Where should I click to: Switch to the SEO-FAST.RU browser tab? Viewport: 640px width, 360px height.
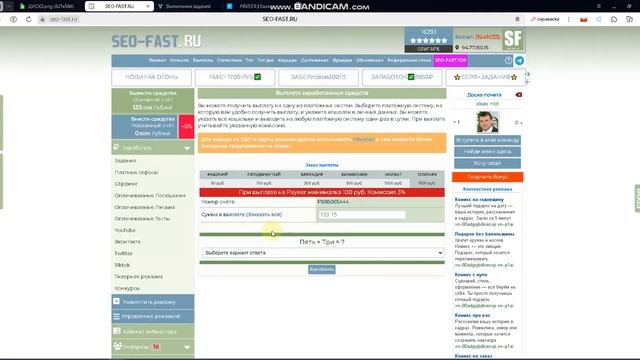coord(119,6)
